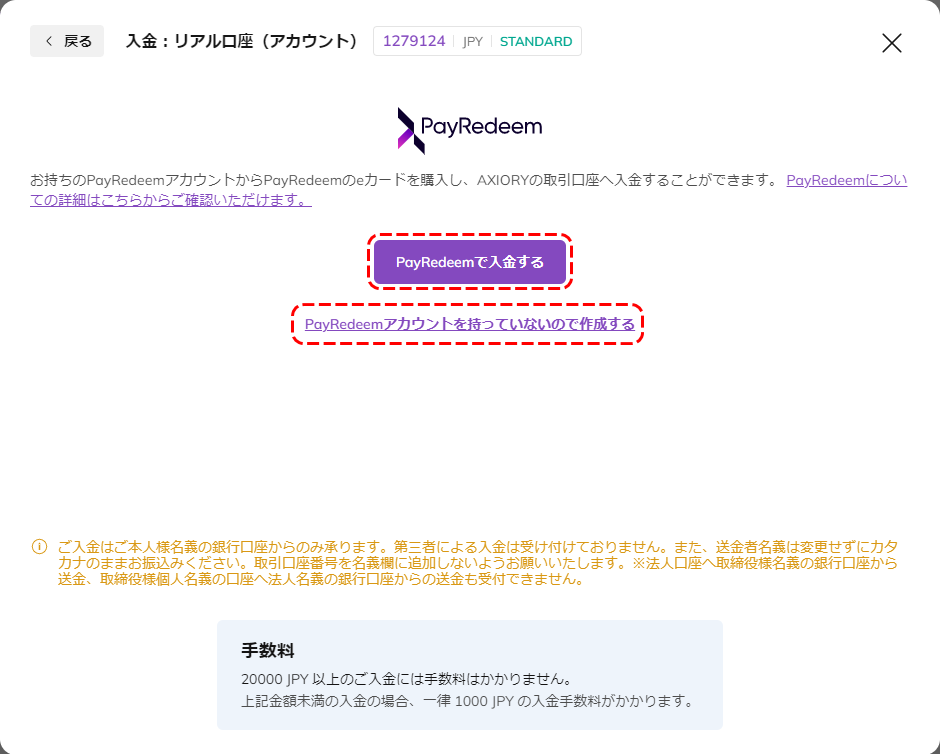Click the 一律 1000 JPY fee line

467,701
